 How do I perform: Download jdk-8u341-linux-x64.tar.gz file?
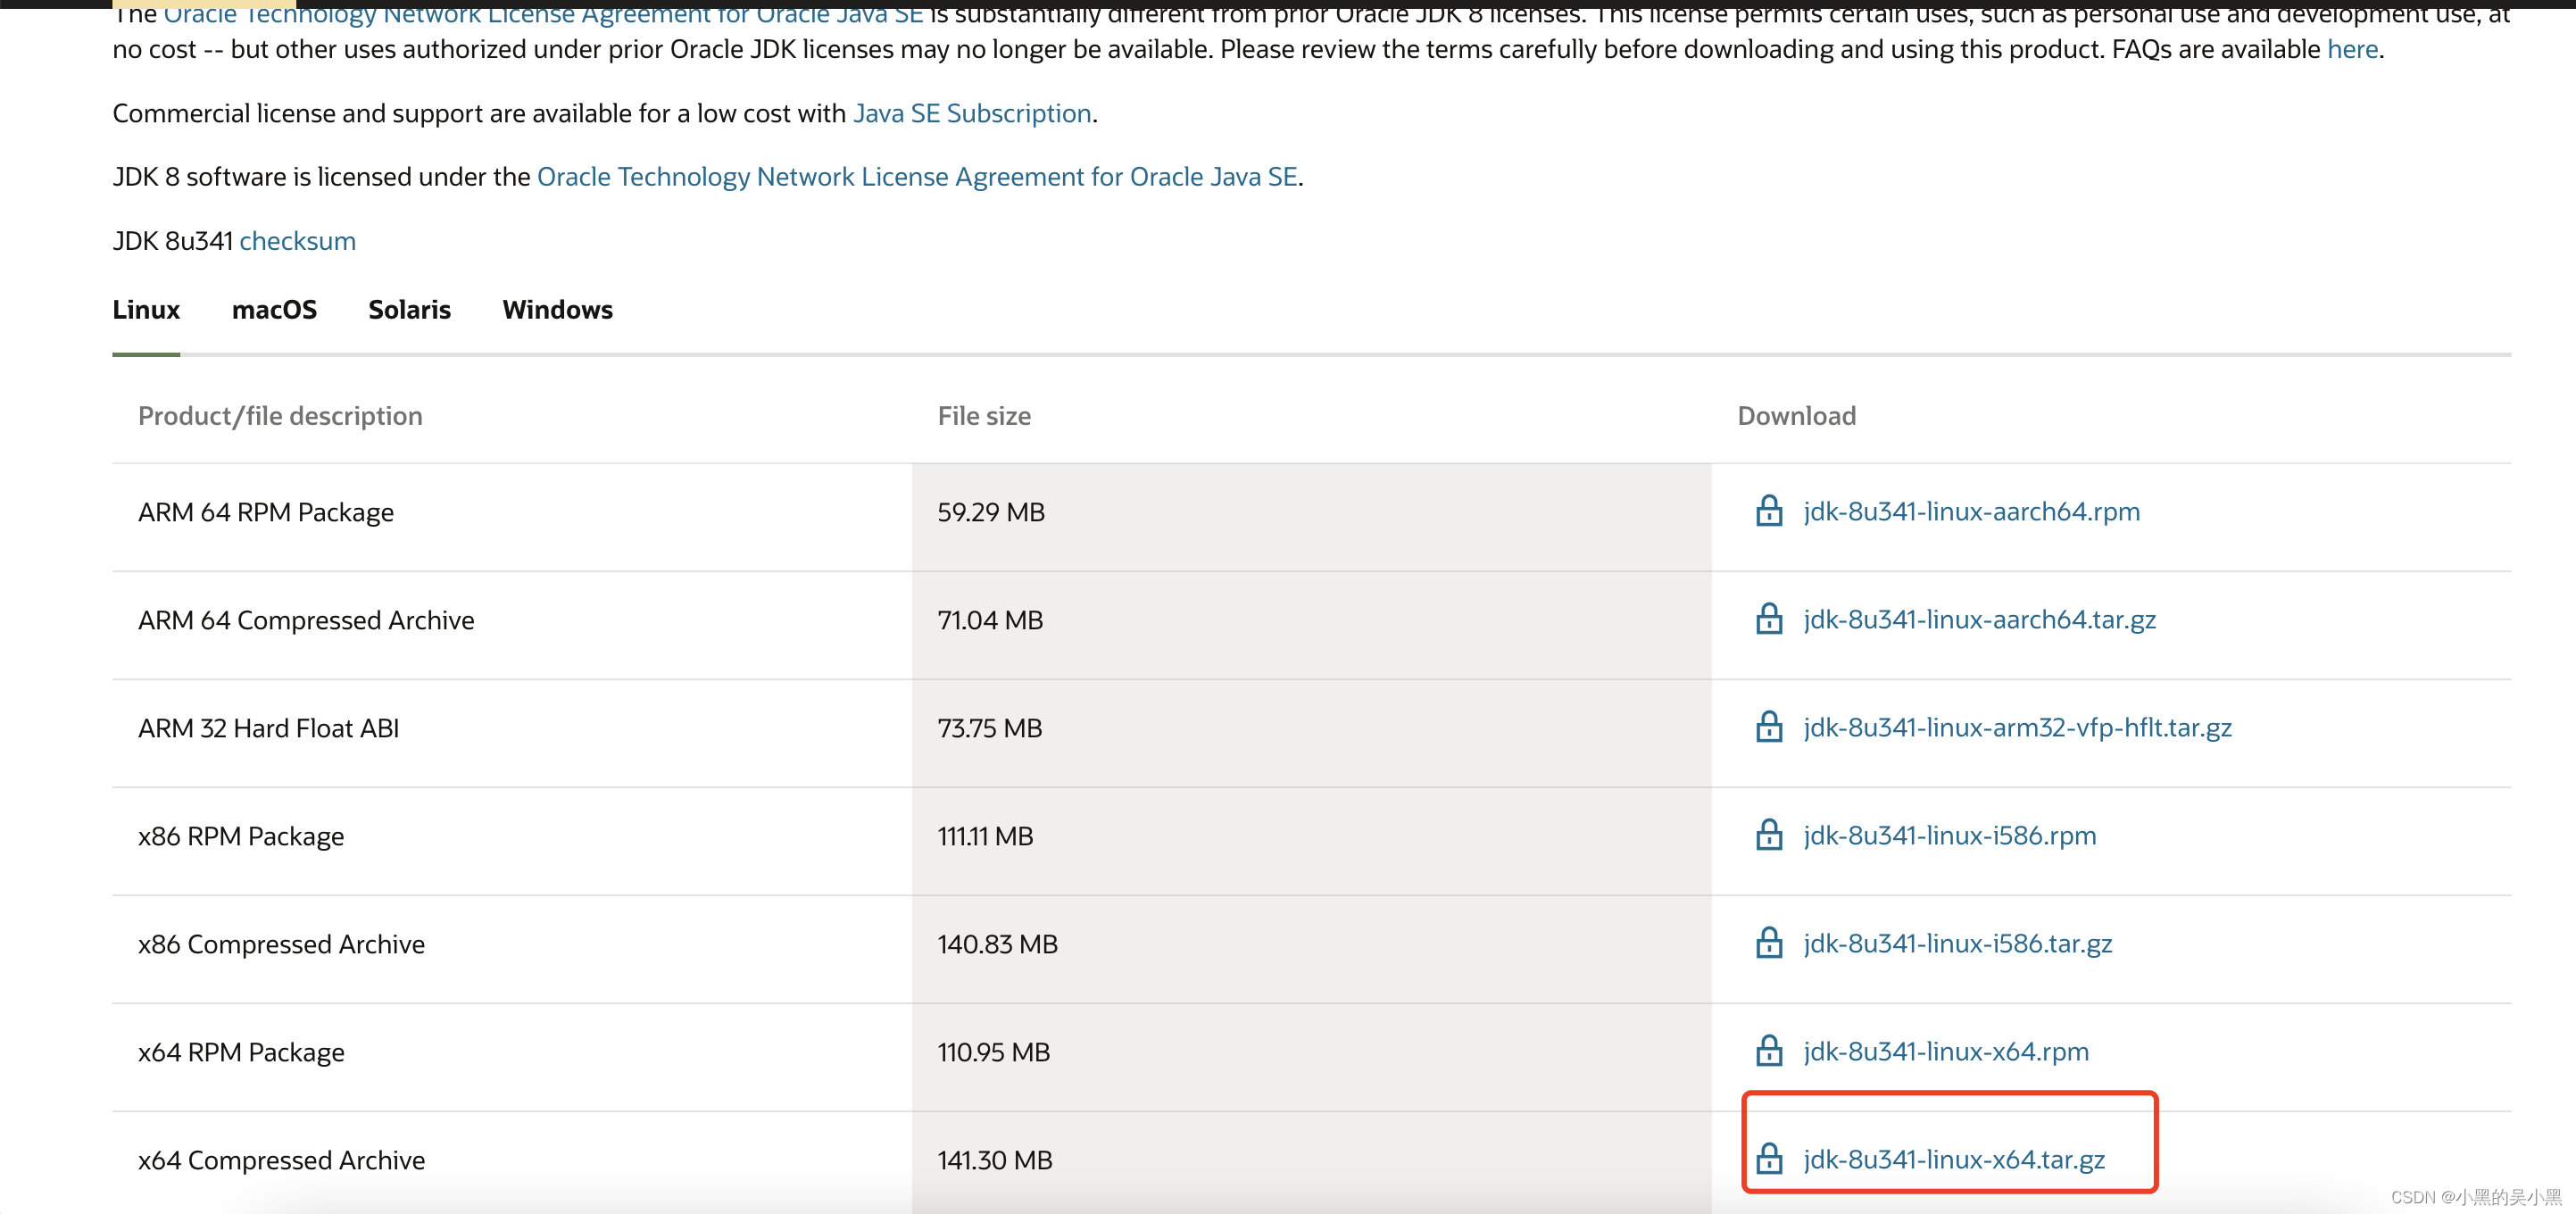(1953, 1159)
